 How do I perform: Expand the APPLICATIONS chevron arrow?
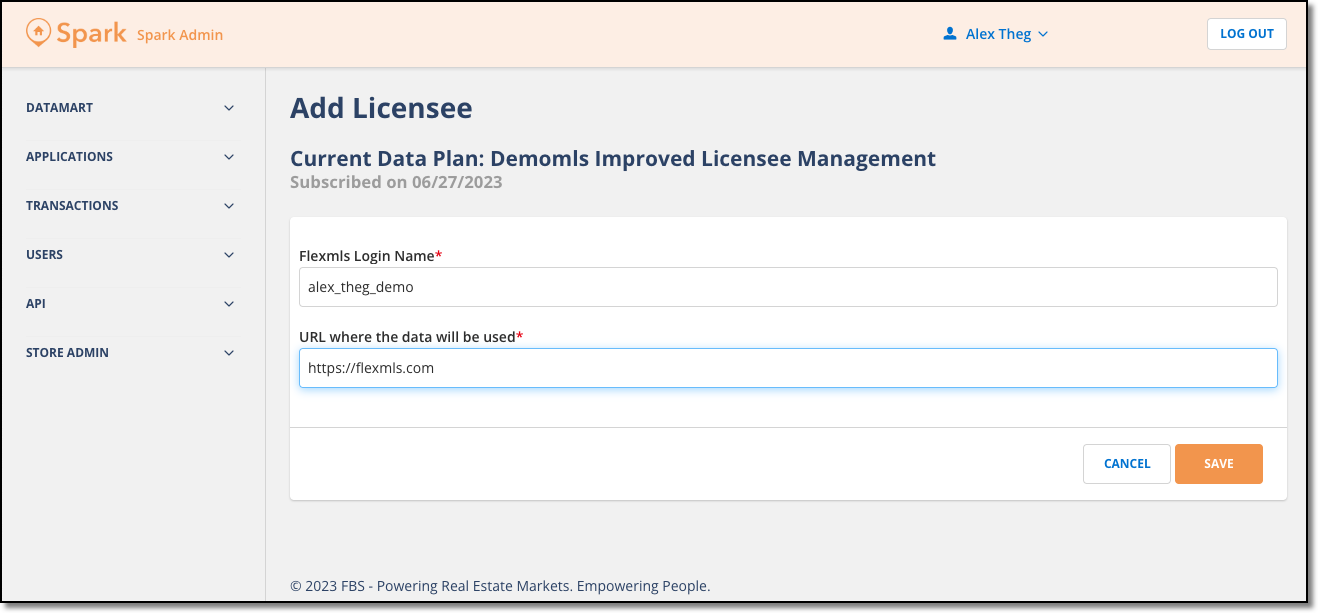click(229, 157)
